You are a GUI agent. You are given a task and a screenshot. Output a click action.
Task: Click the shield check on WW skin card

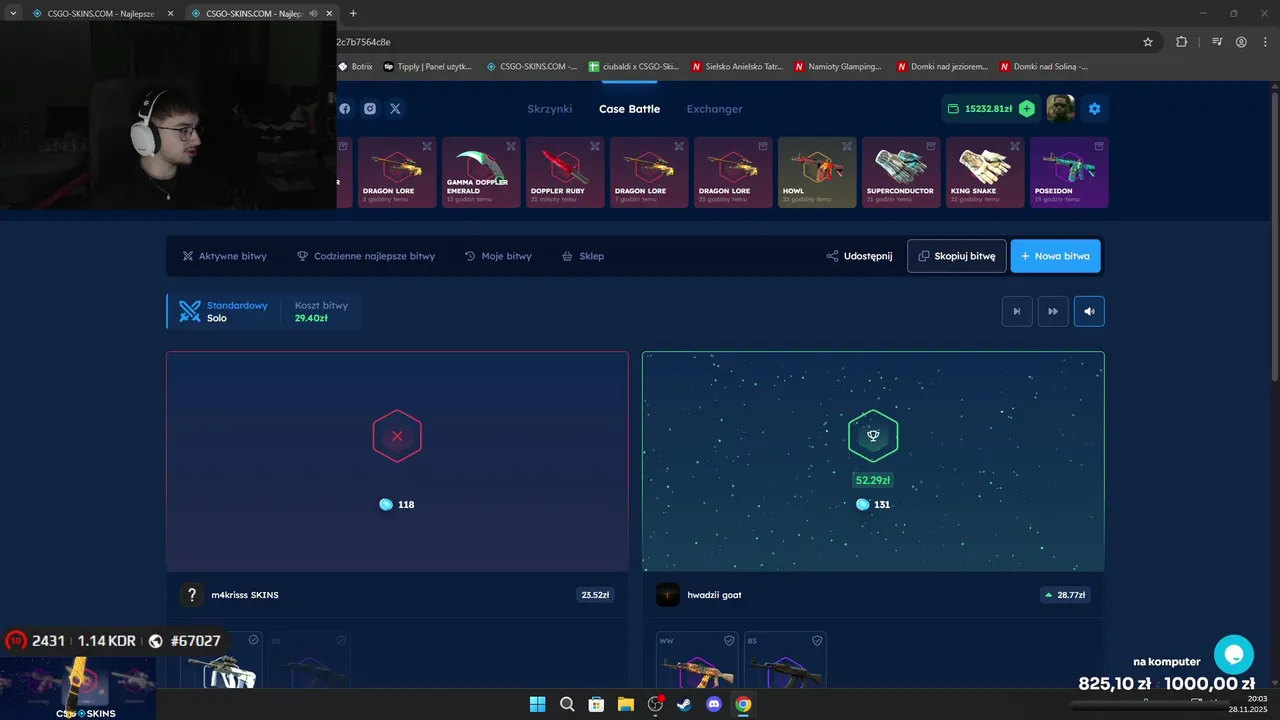tap(729, 640)
